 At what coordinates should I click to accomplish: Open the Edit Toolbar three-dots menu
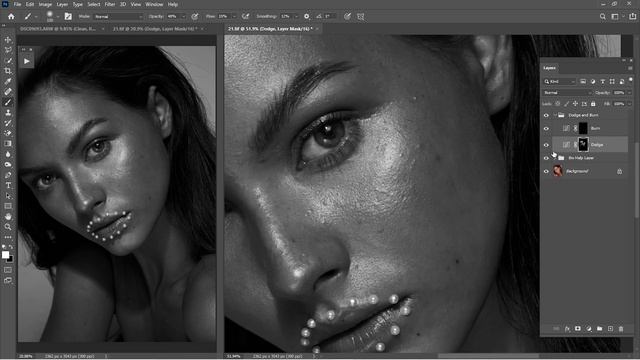click(x=8, y=237)
